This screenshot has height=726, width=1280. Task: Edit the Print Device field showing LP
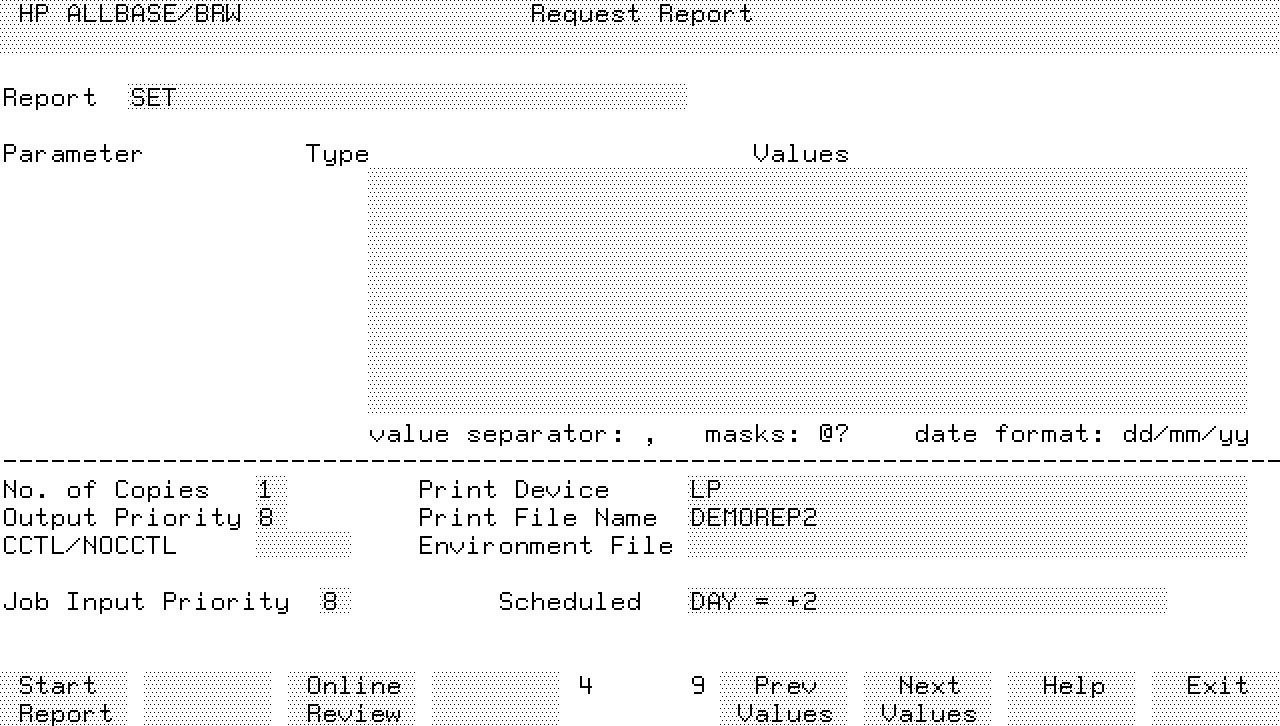(x=966, y=490)
